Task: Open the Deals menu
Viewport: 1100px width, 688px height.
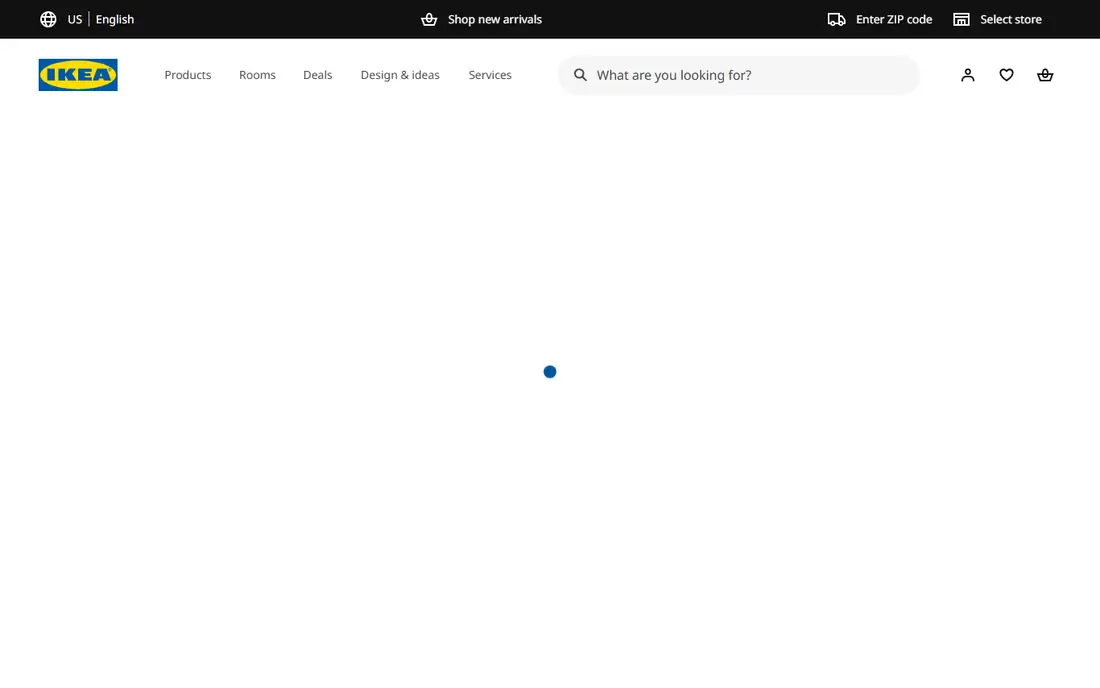Action: coord(317,75)
